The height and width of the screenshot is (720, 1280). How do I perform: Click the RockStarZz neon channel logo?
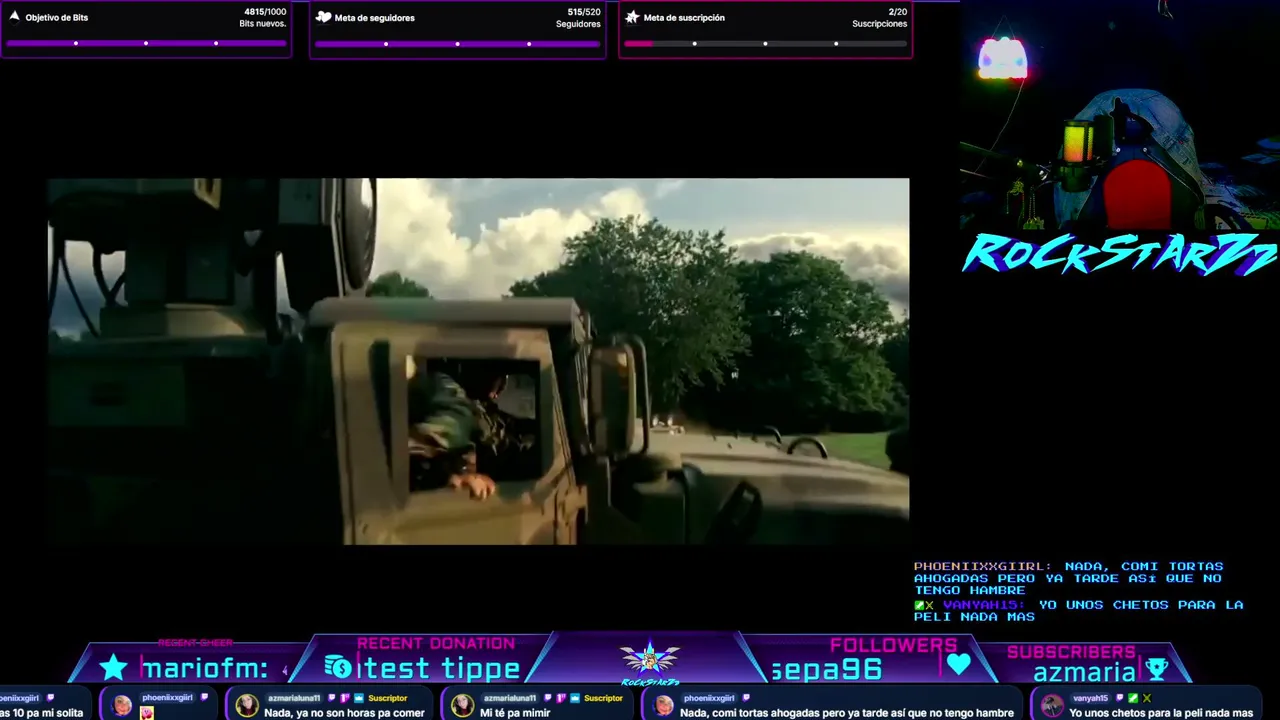click(1119, 254)
